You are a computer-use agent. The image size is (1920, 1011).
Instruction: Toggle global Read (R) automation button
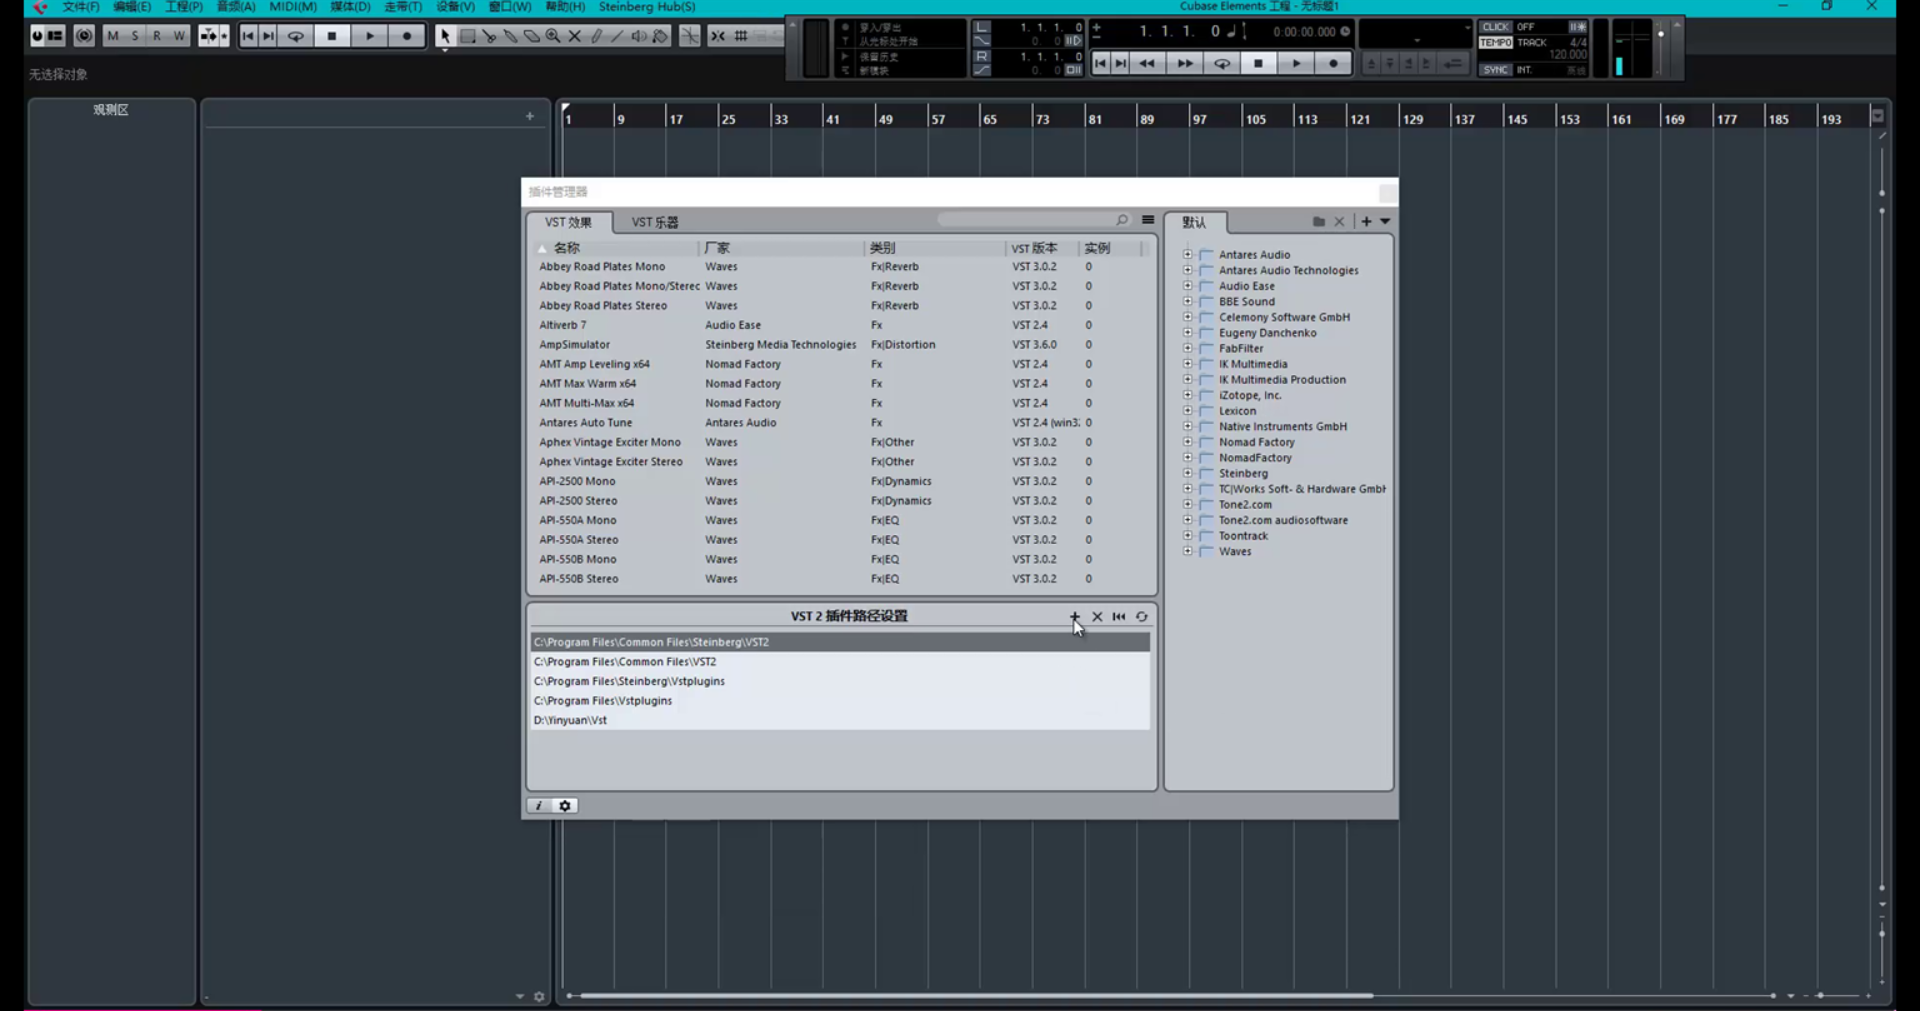157,36
